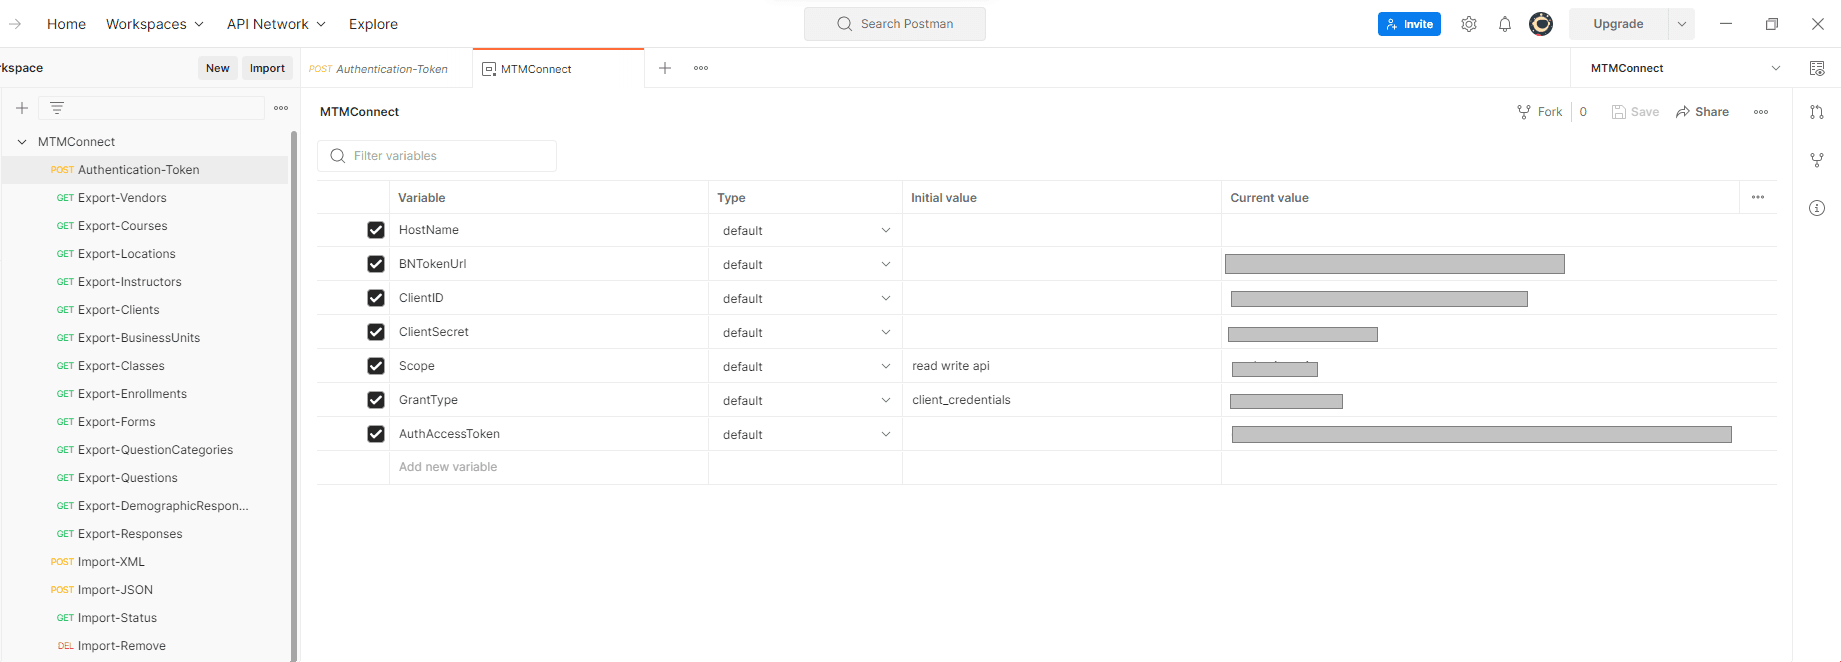Open the Export-Responses GET request

[145, 534]
